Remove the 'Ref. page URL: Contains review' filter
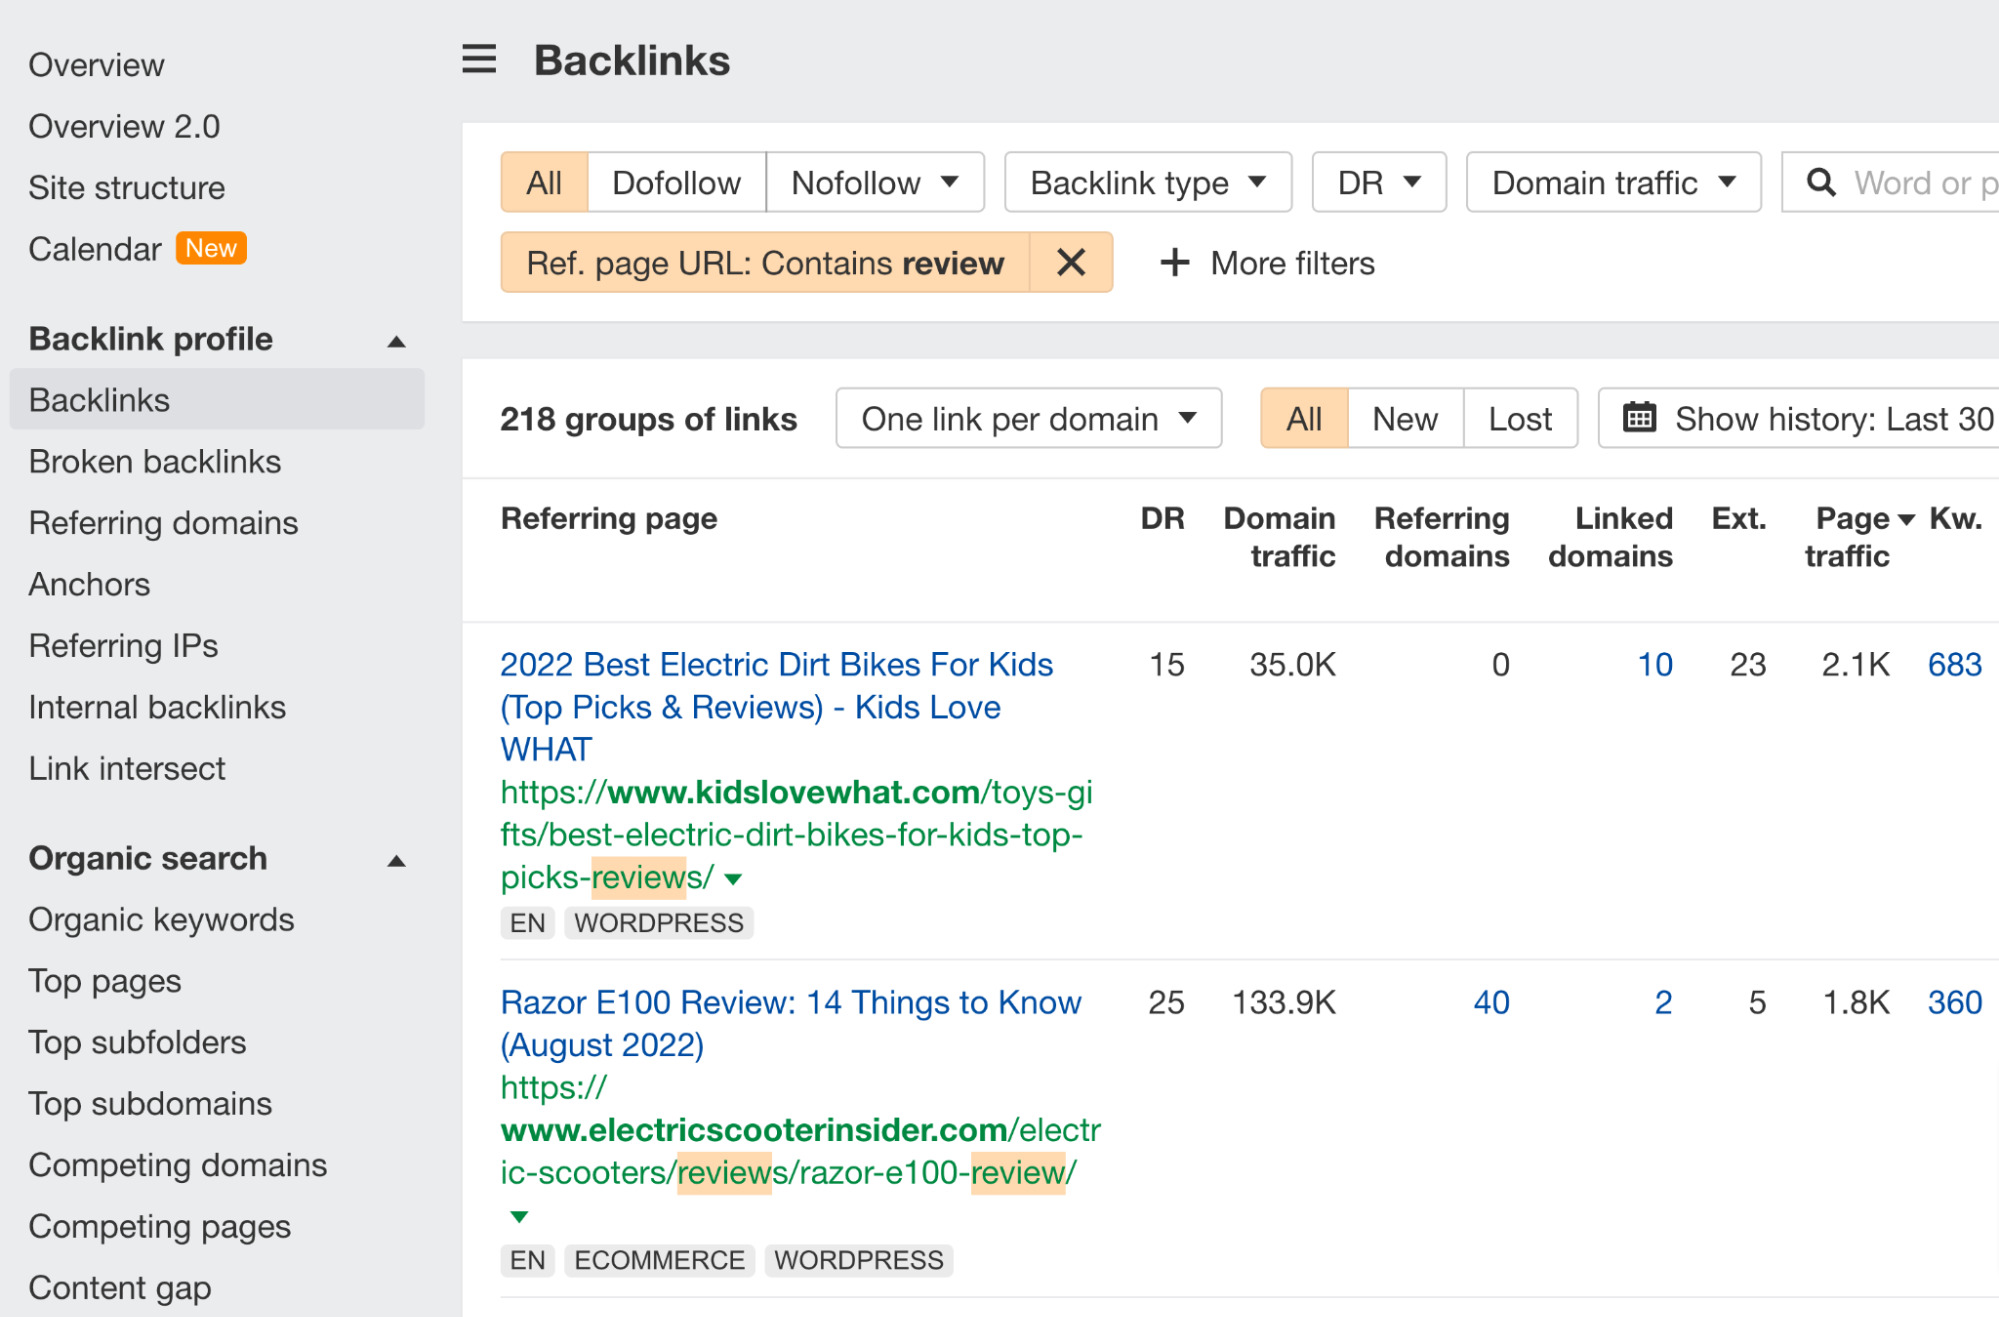The image size is (1999, 1317). click(x=1070, y=262)
